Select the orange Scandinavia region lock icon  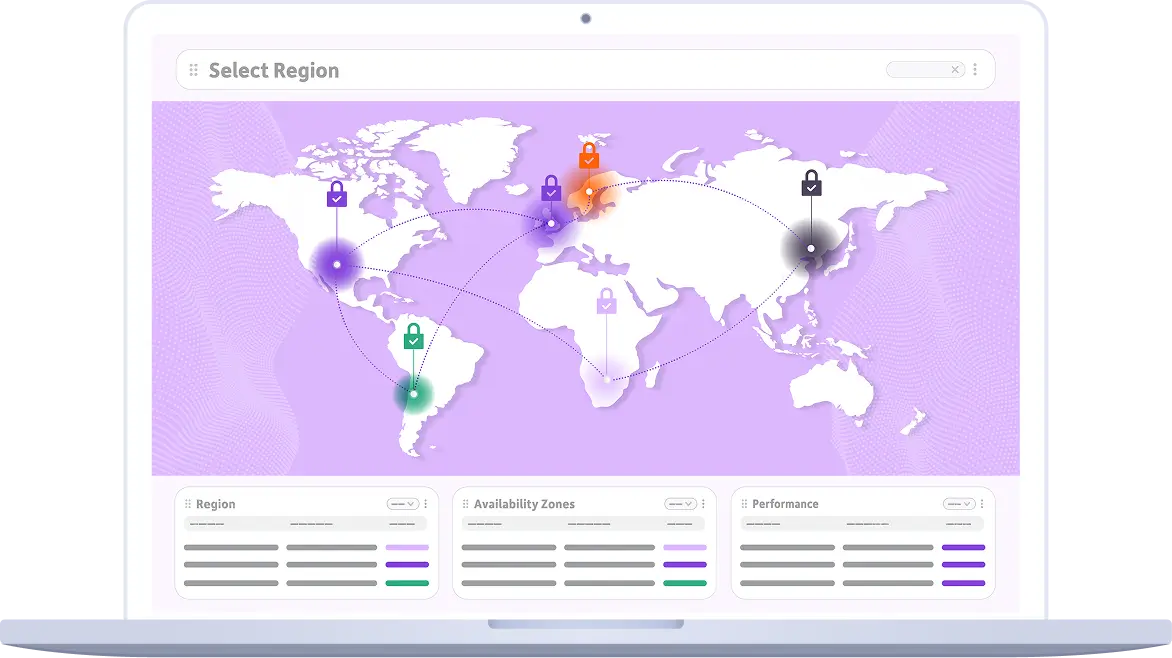(x=590, y=156)
